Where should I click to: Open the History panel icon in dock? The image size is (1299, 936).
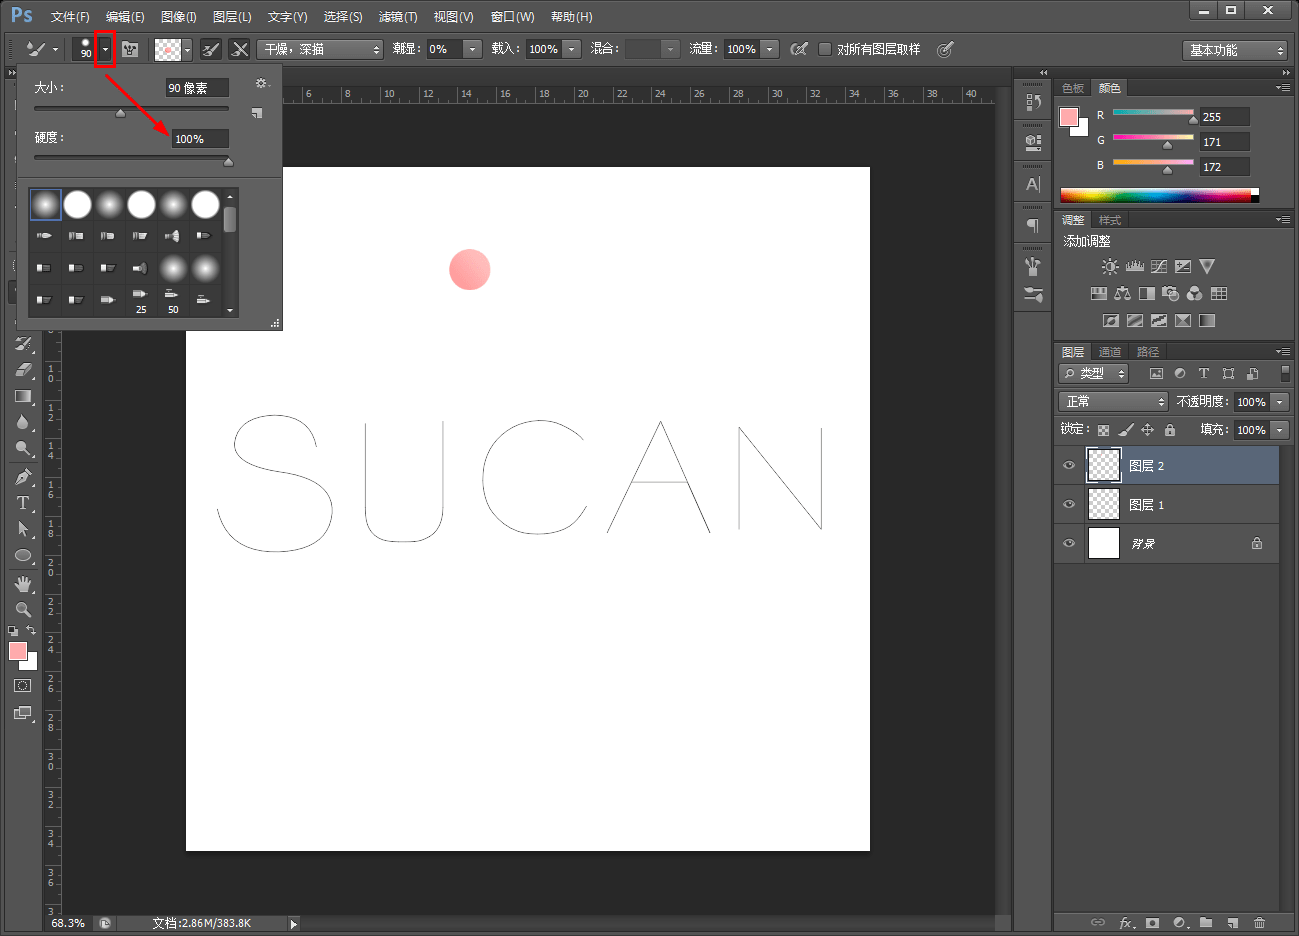point(1033,102)
